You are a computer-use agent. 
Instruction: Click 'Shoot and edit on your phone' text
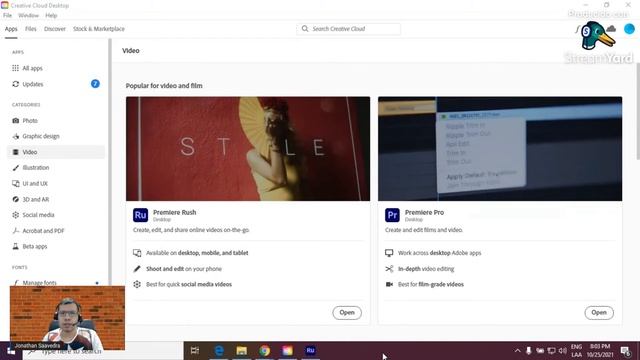tap(184, 269)
